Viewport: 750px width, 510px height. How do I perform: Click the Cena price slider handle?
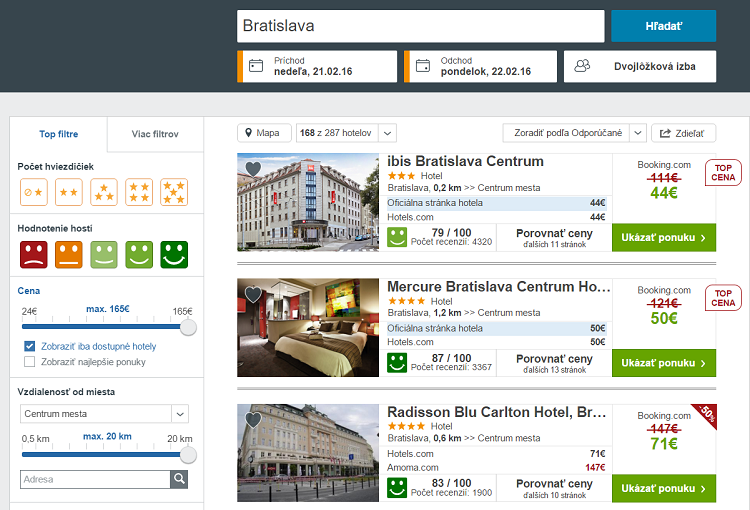(x=188, y=327)
